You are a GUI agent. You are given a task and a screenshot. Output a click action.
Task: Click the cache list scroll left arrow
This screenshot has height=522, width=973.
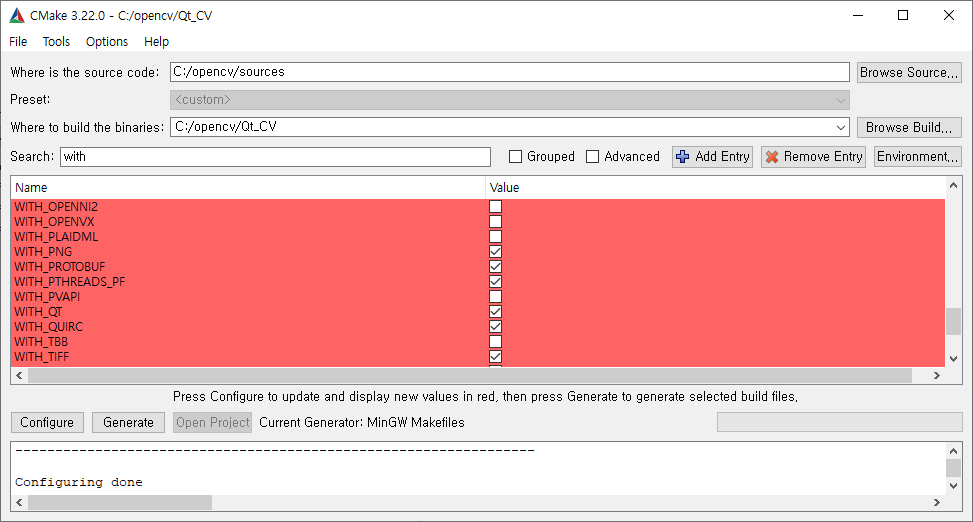(19, 376)
